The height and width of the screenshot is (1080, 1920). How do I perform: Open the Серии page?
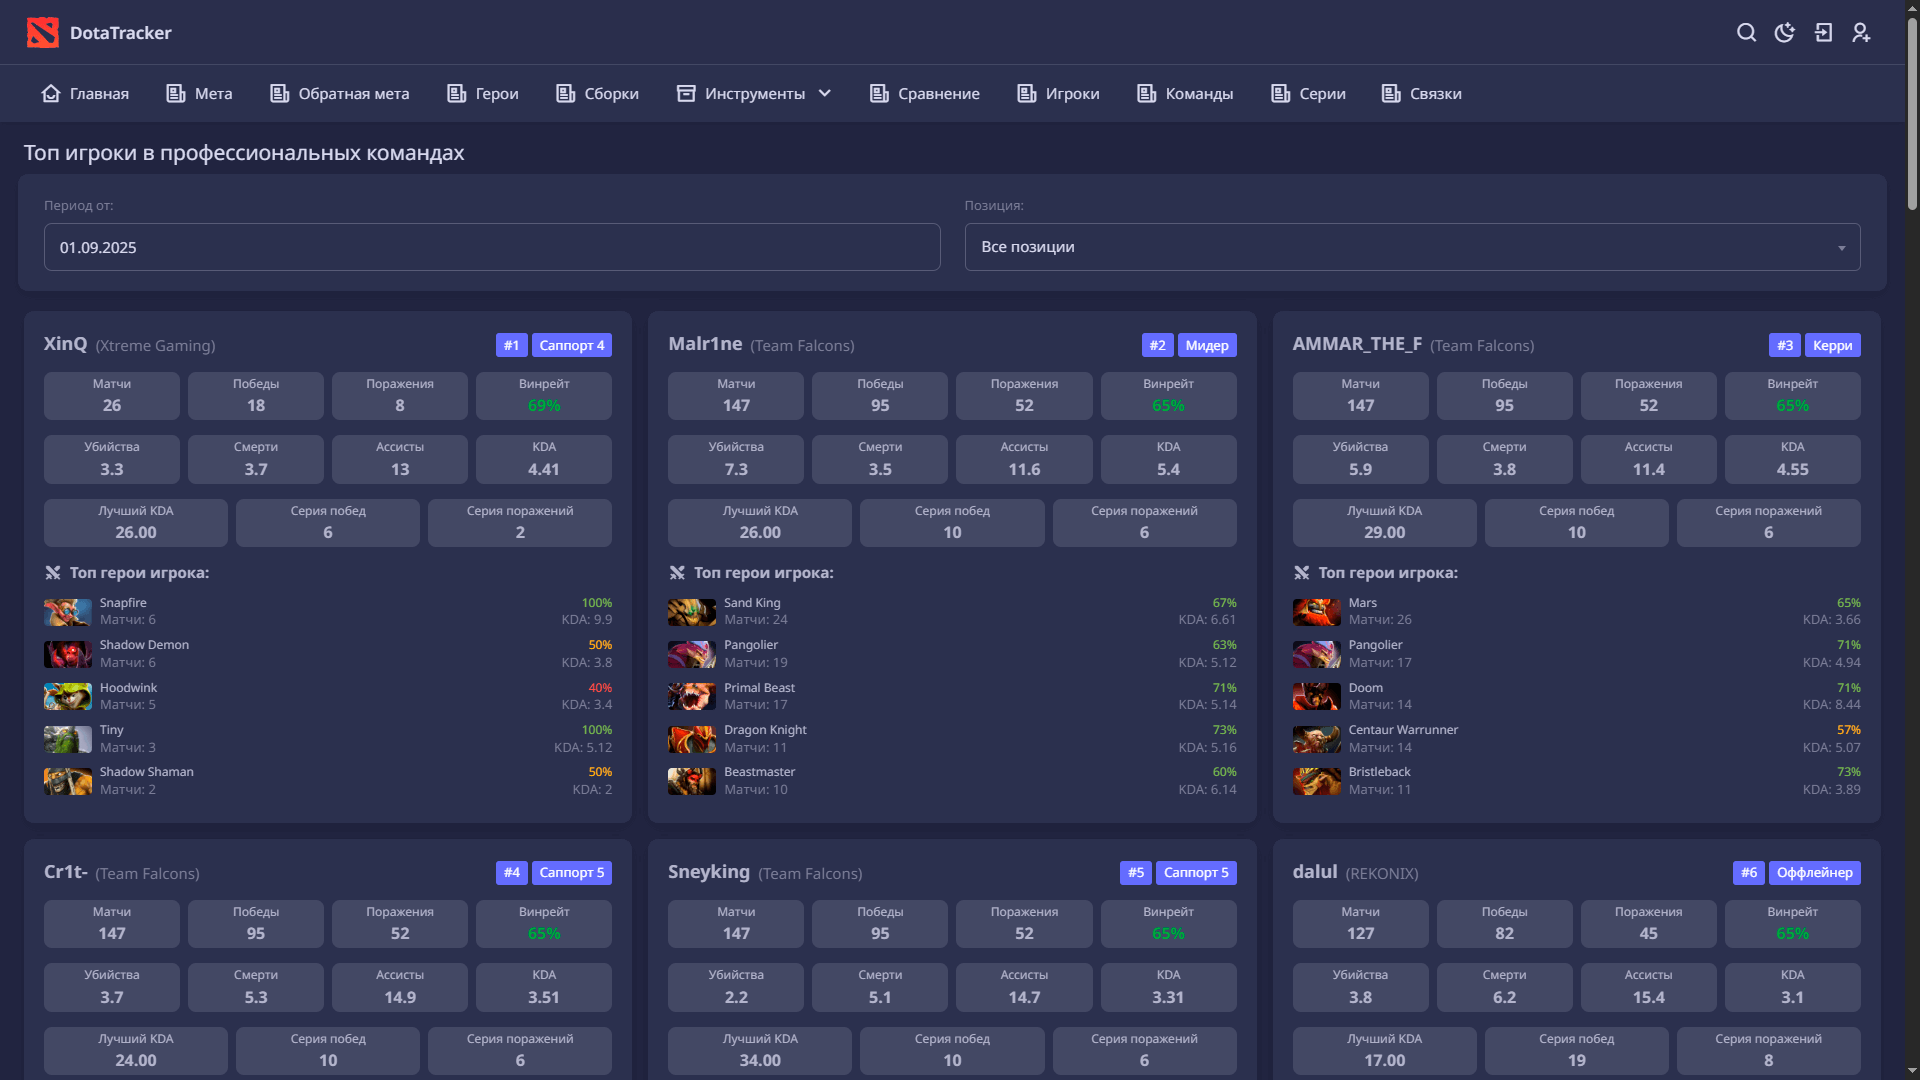point(1308,93)
